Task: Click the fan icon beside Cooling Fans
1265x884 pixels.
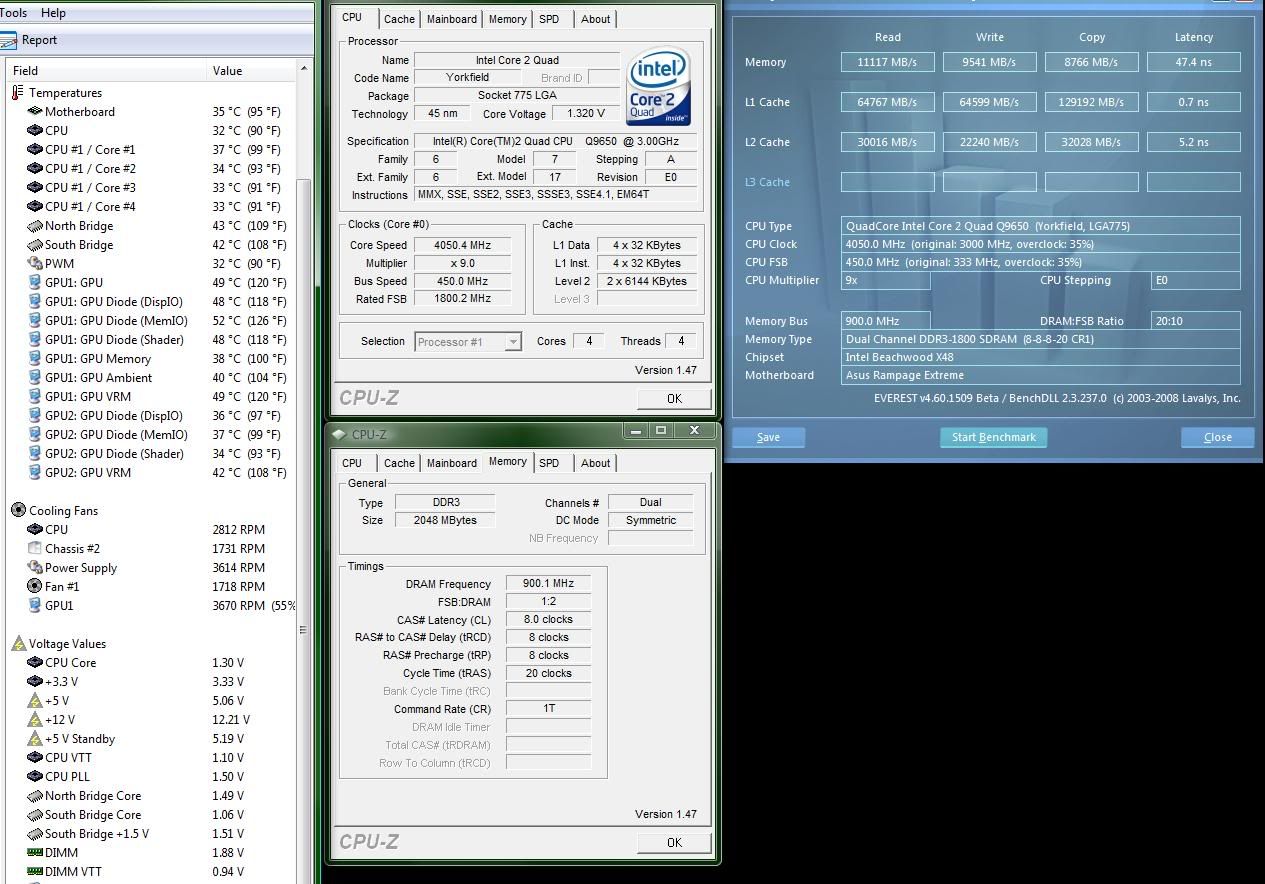Action: point(18,511)
